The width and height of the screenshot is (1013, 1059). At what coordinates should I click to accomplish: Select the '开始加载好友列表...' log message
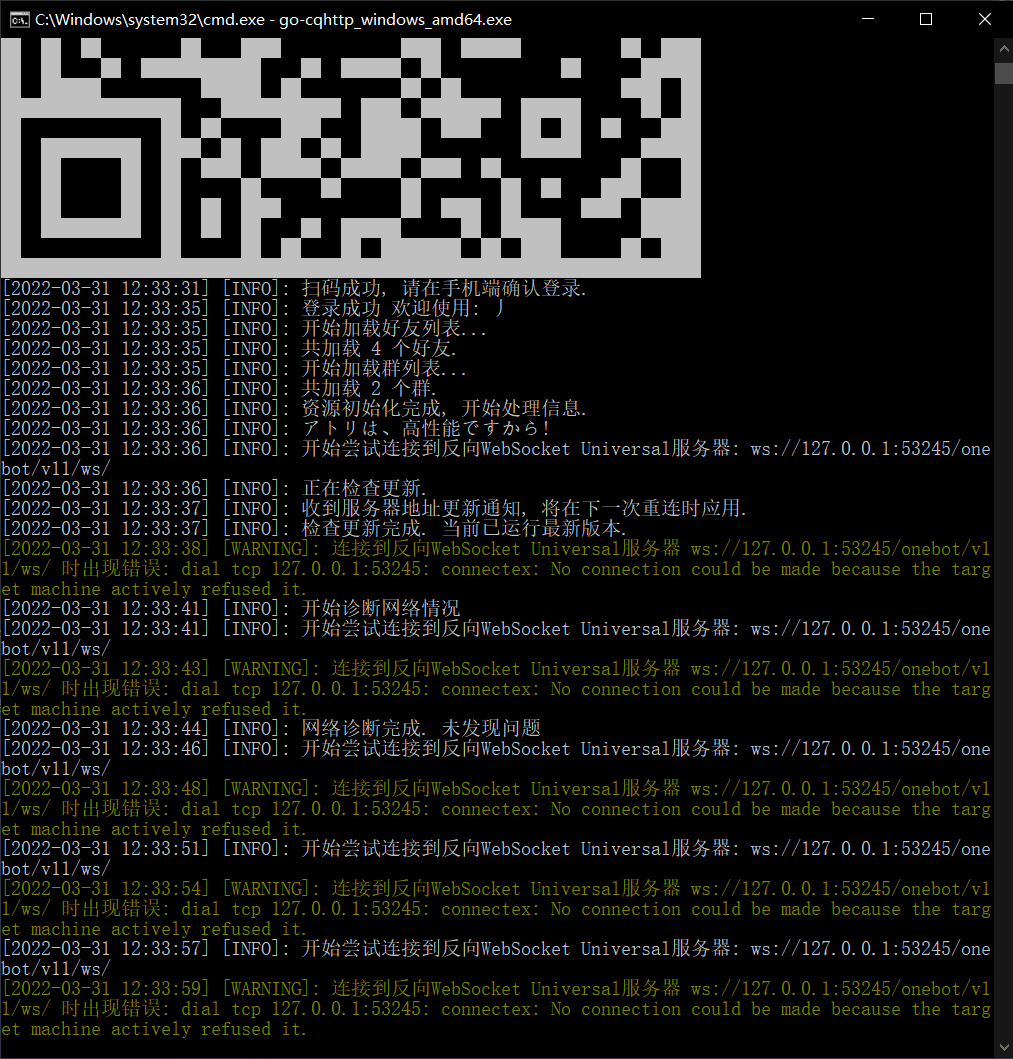tap(394, 329)
